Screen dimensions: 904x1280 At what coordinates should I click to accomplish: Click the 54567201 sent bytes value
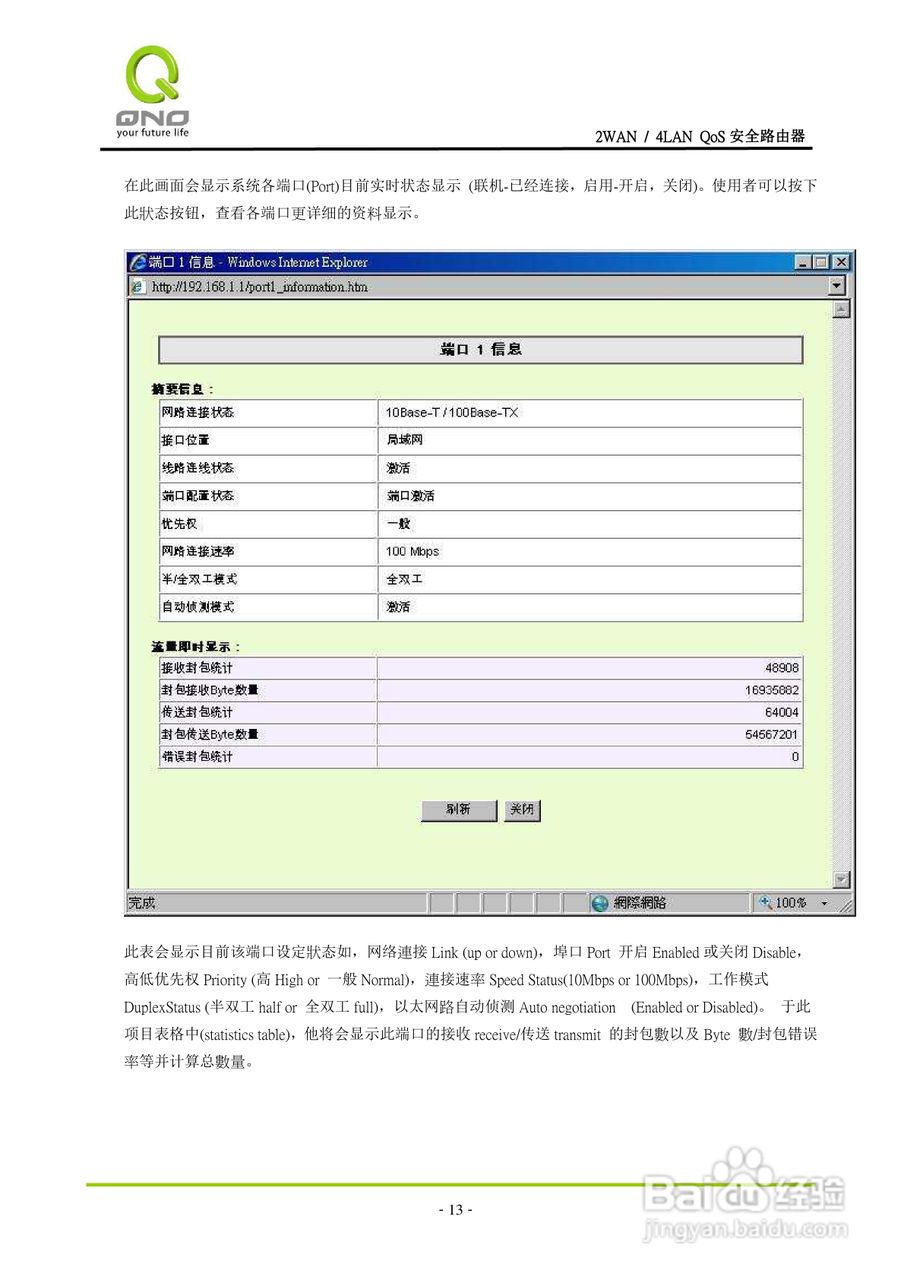[x=772, y=735]
